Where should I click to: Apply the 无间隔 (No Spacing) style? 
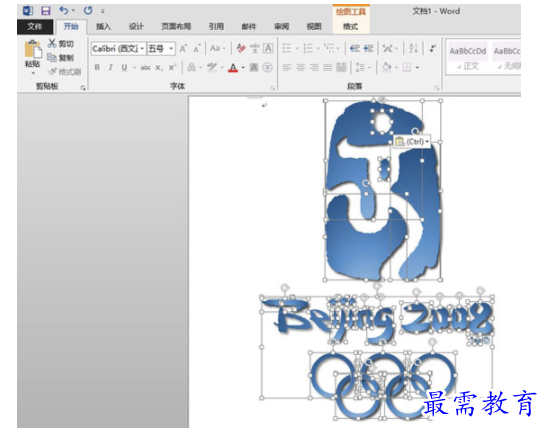506,57
